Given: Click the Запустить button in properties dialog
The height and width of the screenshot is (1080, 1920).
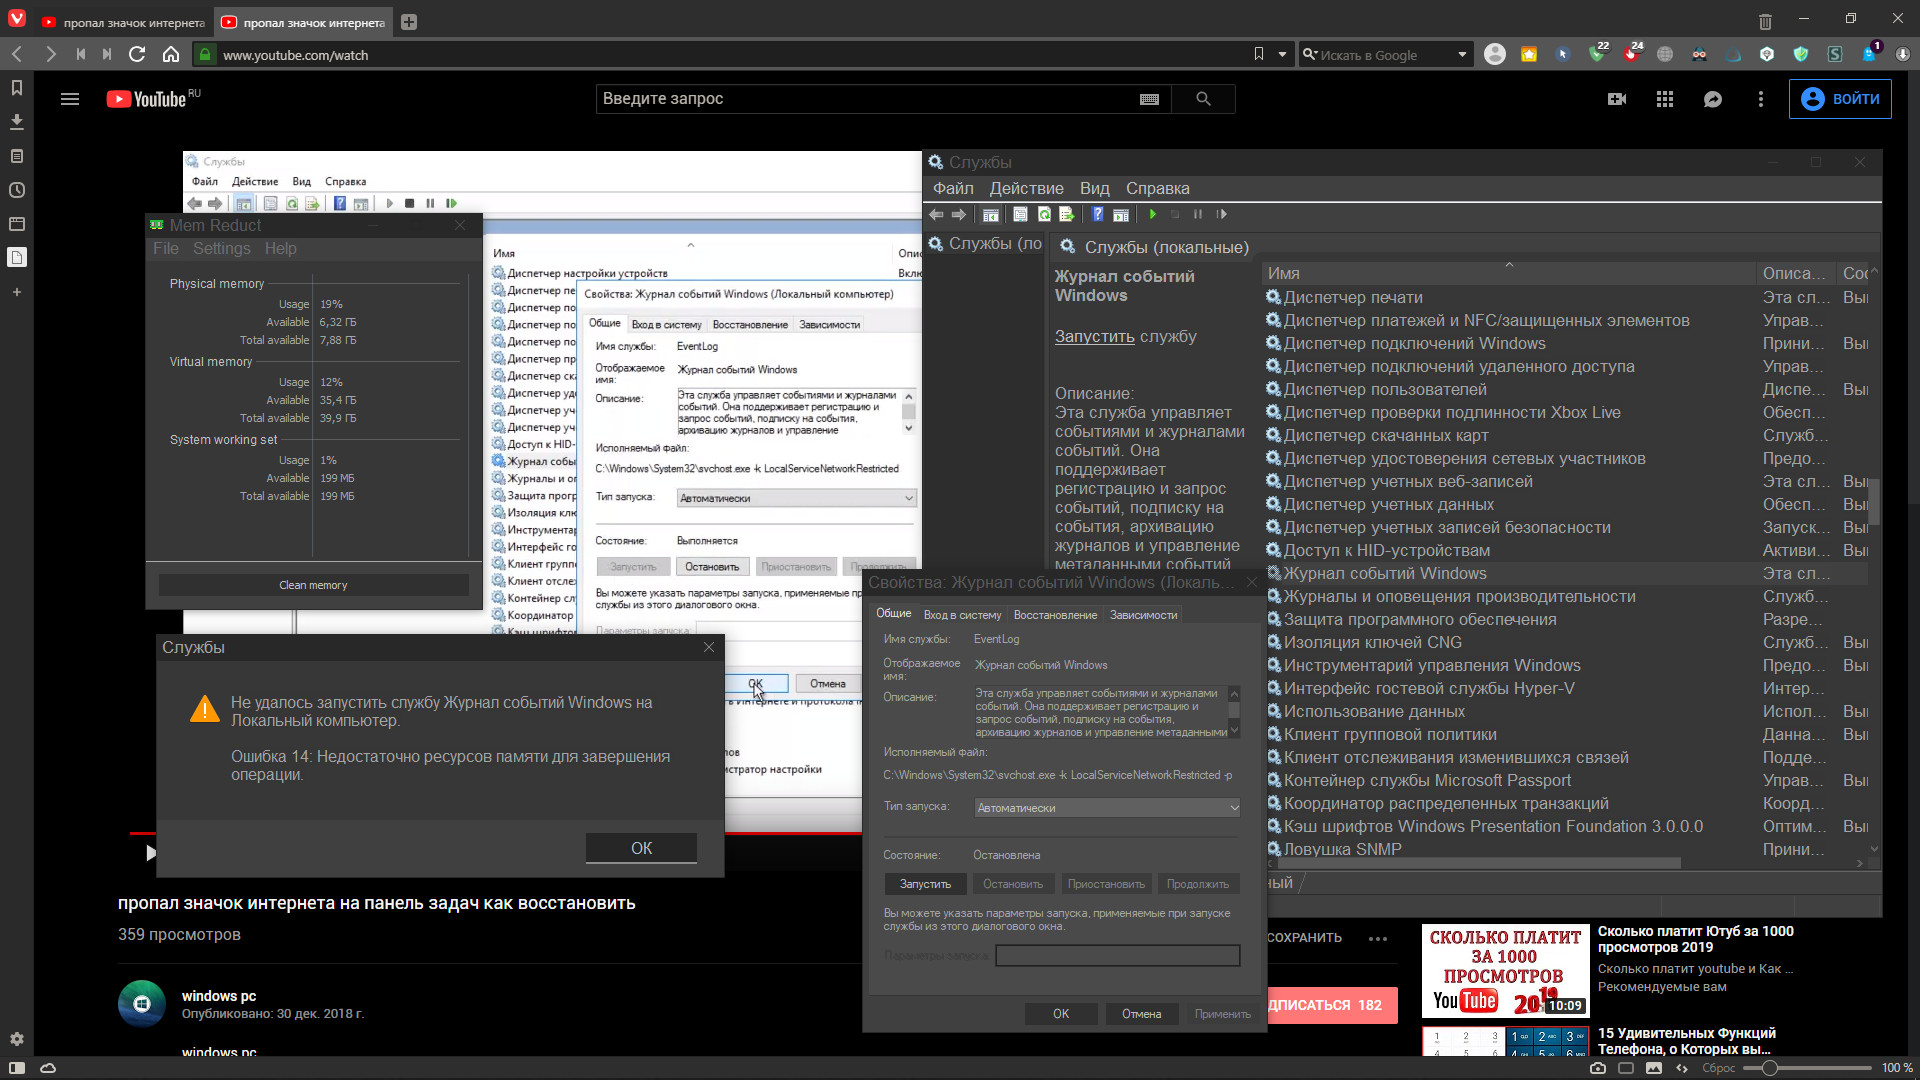Looking at the screenshot, I should (x=925, y=884).
